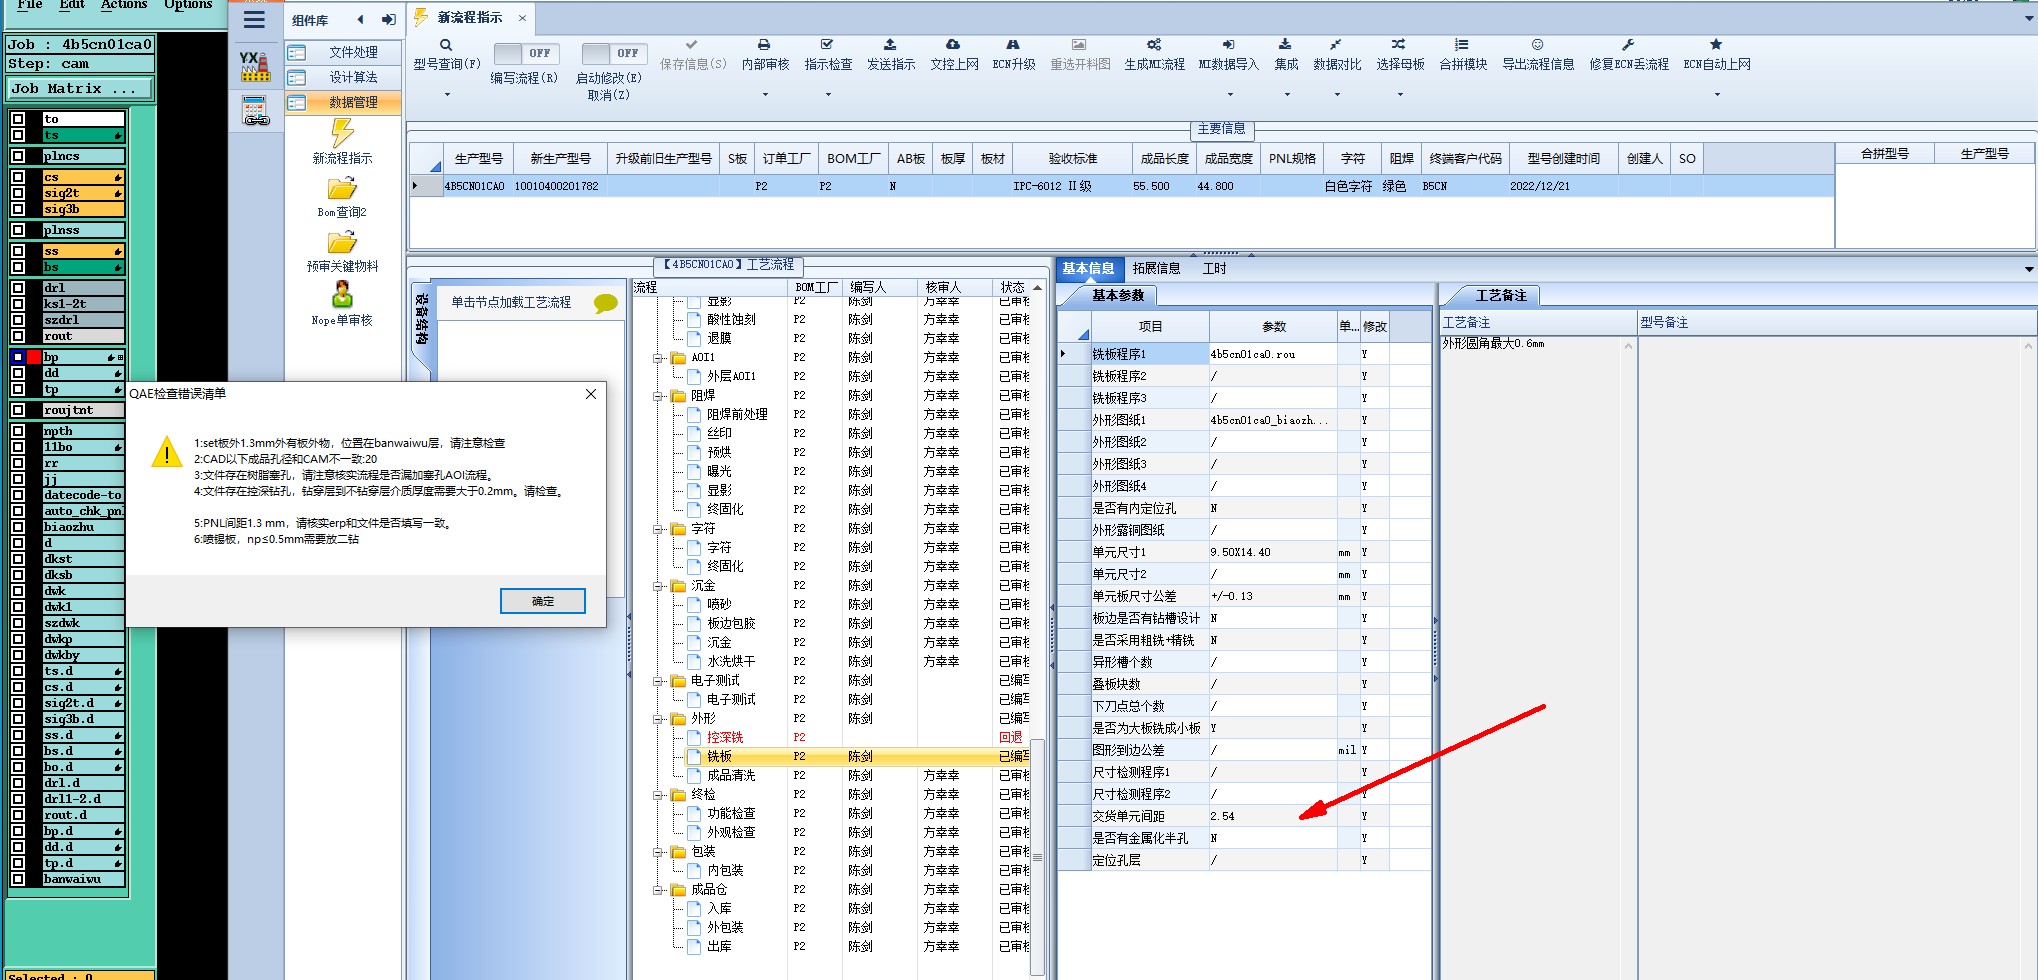Open the Nope单审核 user icon

point(342,295)
